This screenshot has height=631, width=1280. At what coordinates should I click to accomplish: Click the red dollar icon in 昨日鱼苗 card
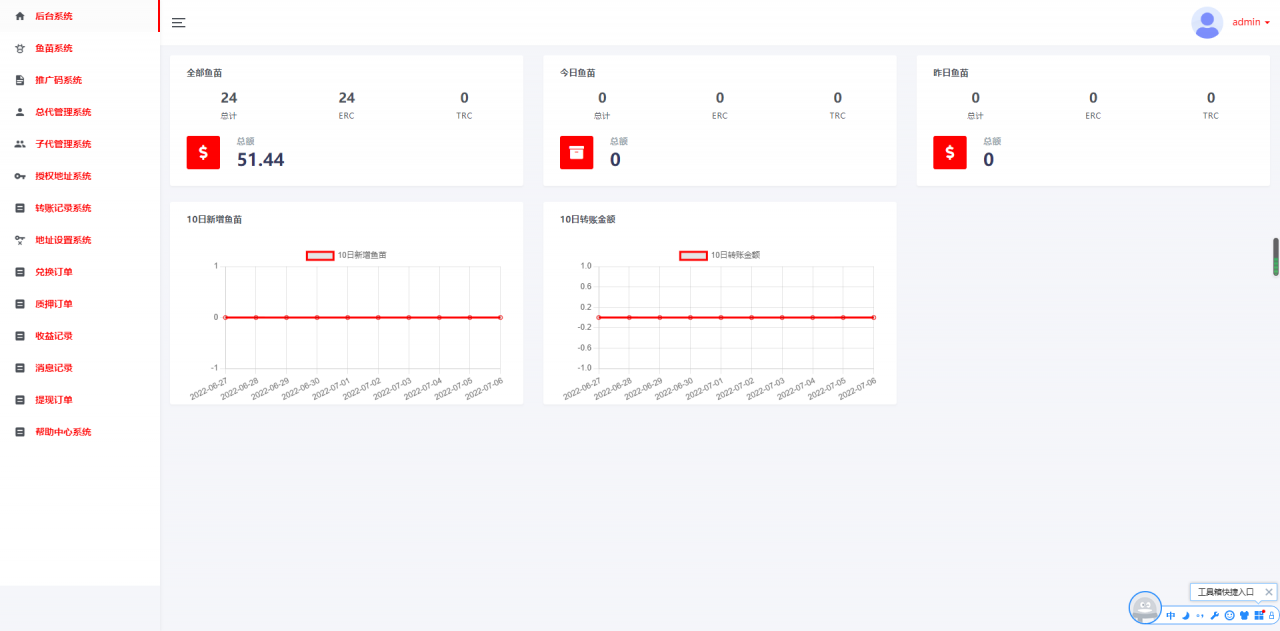coord(950,153)
